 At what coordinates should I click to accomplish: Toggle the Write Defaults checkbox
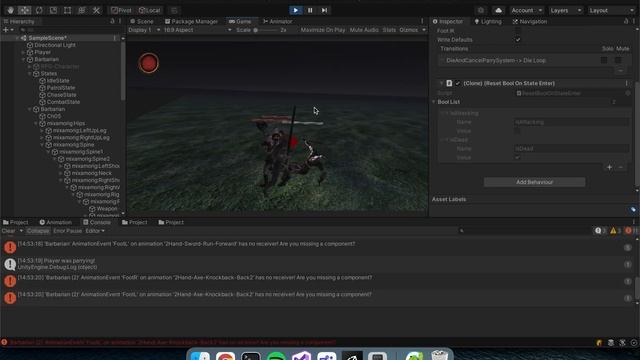(x=518, y=40)
